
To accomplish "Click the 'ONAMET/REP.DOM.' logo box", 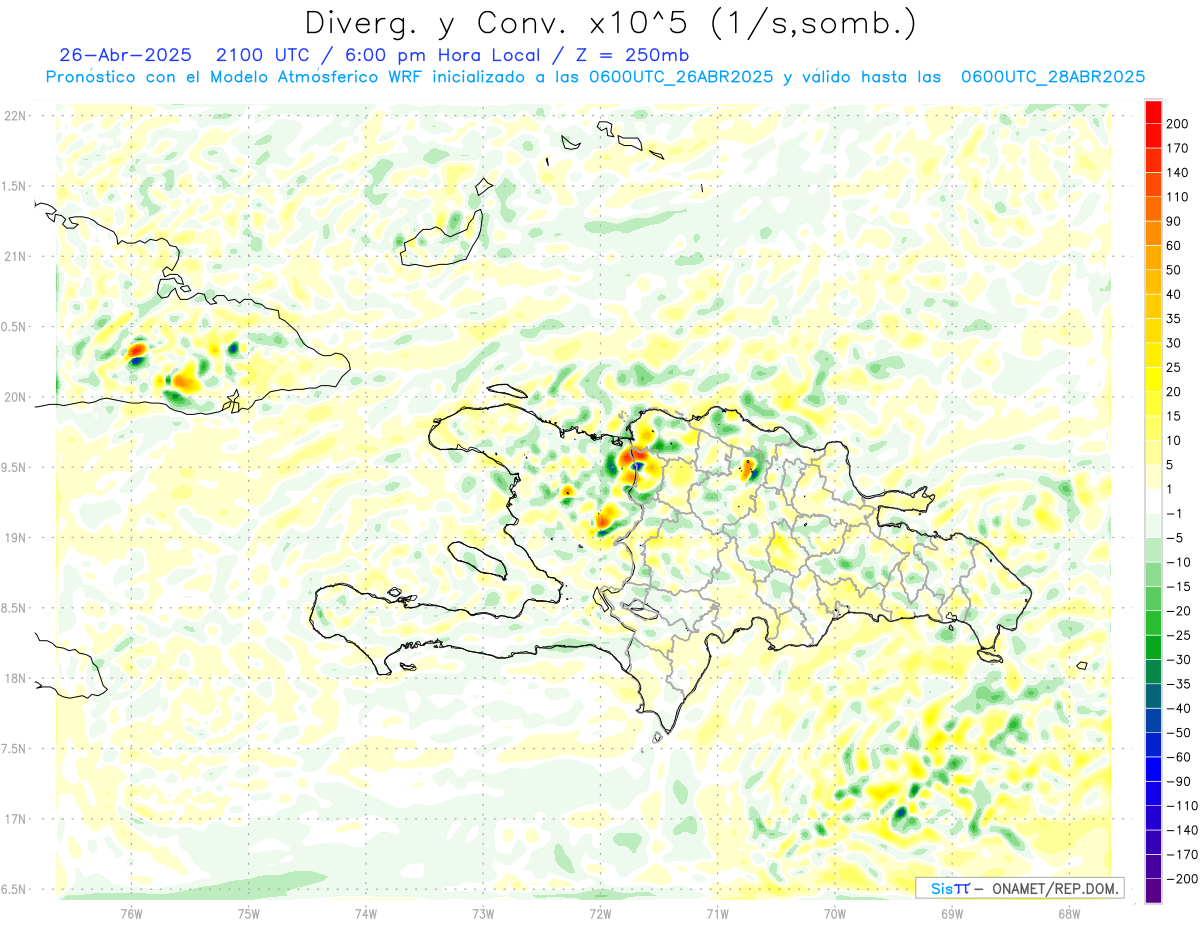I will [x=1020, y=888].
